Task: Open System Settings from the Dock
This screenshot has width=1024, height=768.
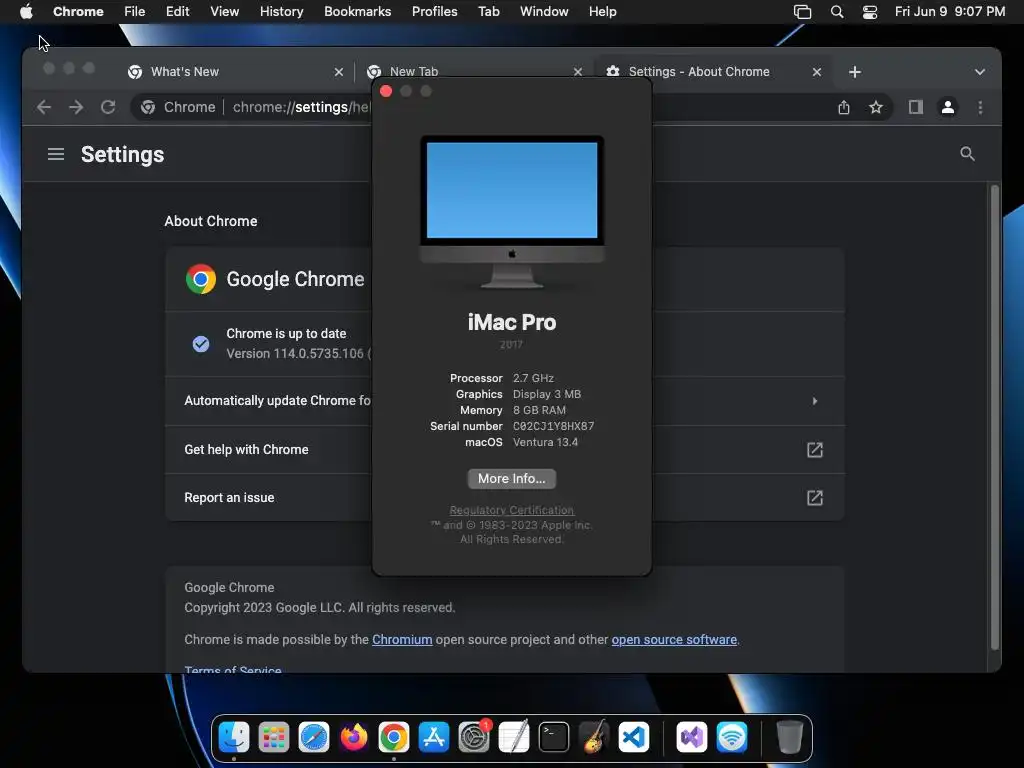Action: click(x=473, y=738)
